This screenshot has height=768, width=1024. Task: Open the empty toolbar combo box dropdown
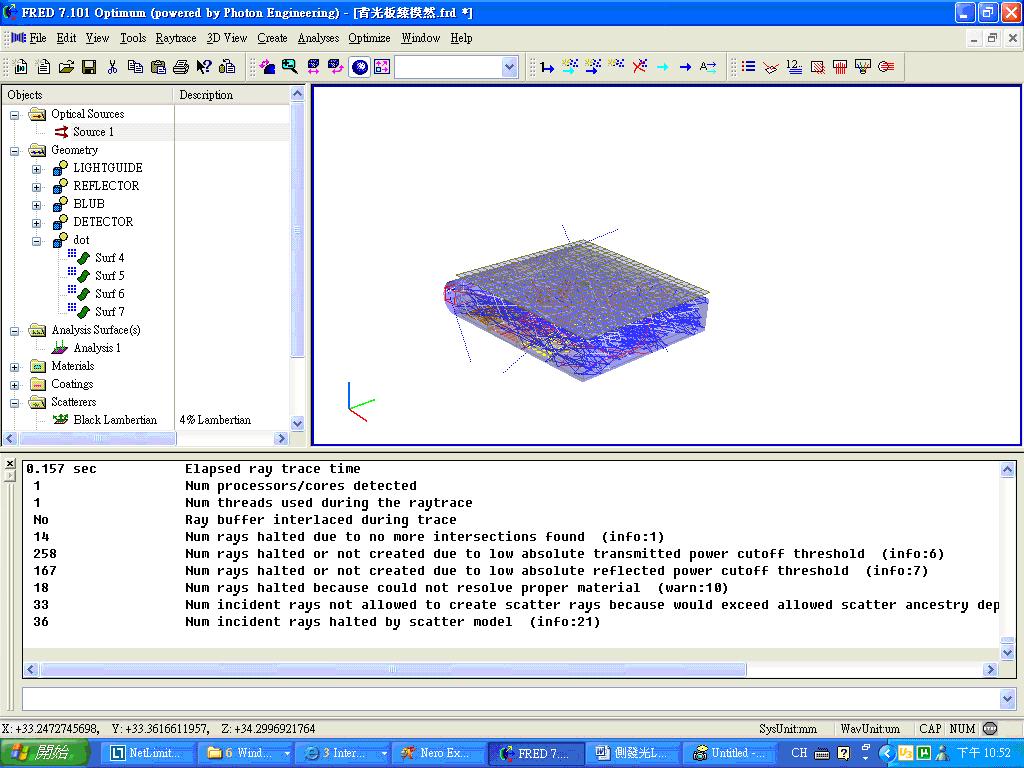(509, 67)
